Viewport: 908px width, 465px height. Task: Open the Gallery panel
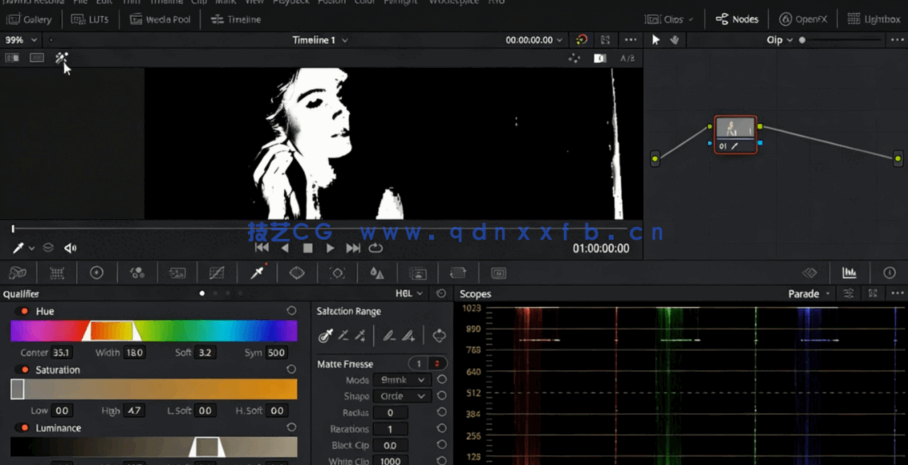pyautogui.click(x=30, y=19)
